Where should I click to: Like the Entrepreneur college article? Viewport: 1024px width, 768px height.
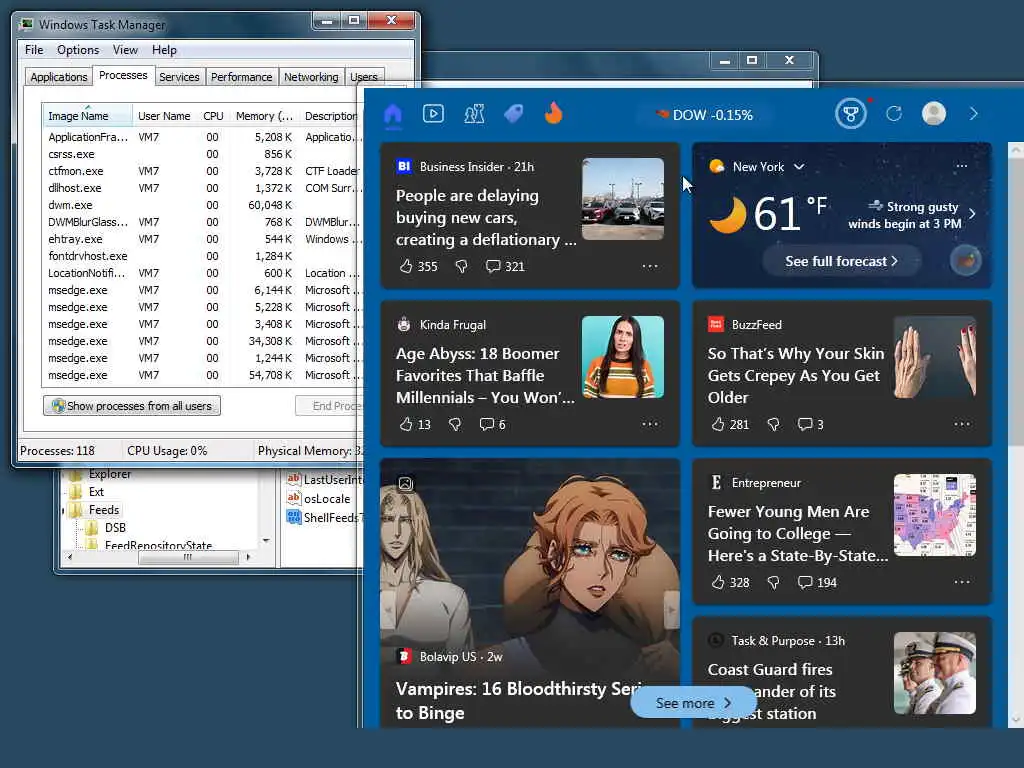[x=718, y=583]
